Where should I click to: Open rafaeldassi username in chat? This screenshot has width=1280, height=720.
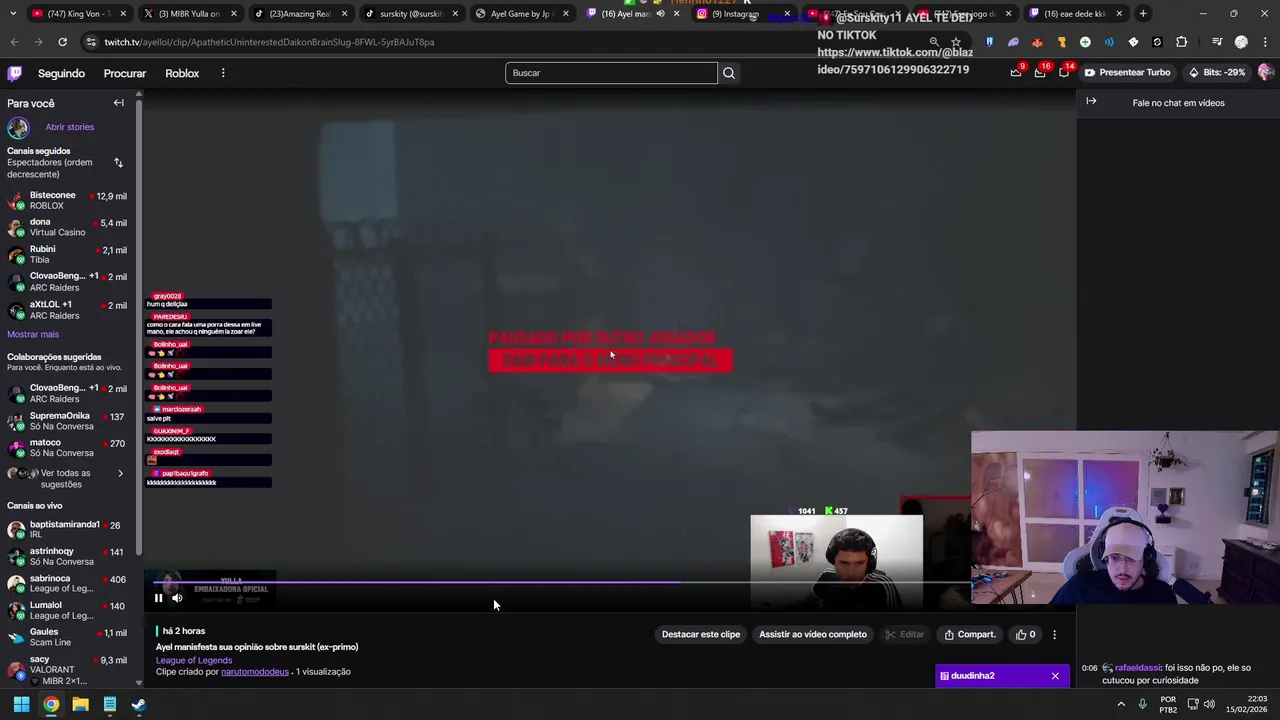tap(1138, 668)
